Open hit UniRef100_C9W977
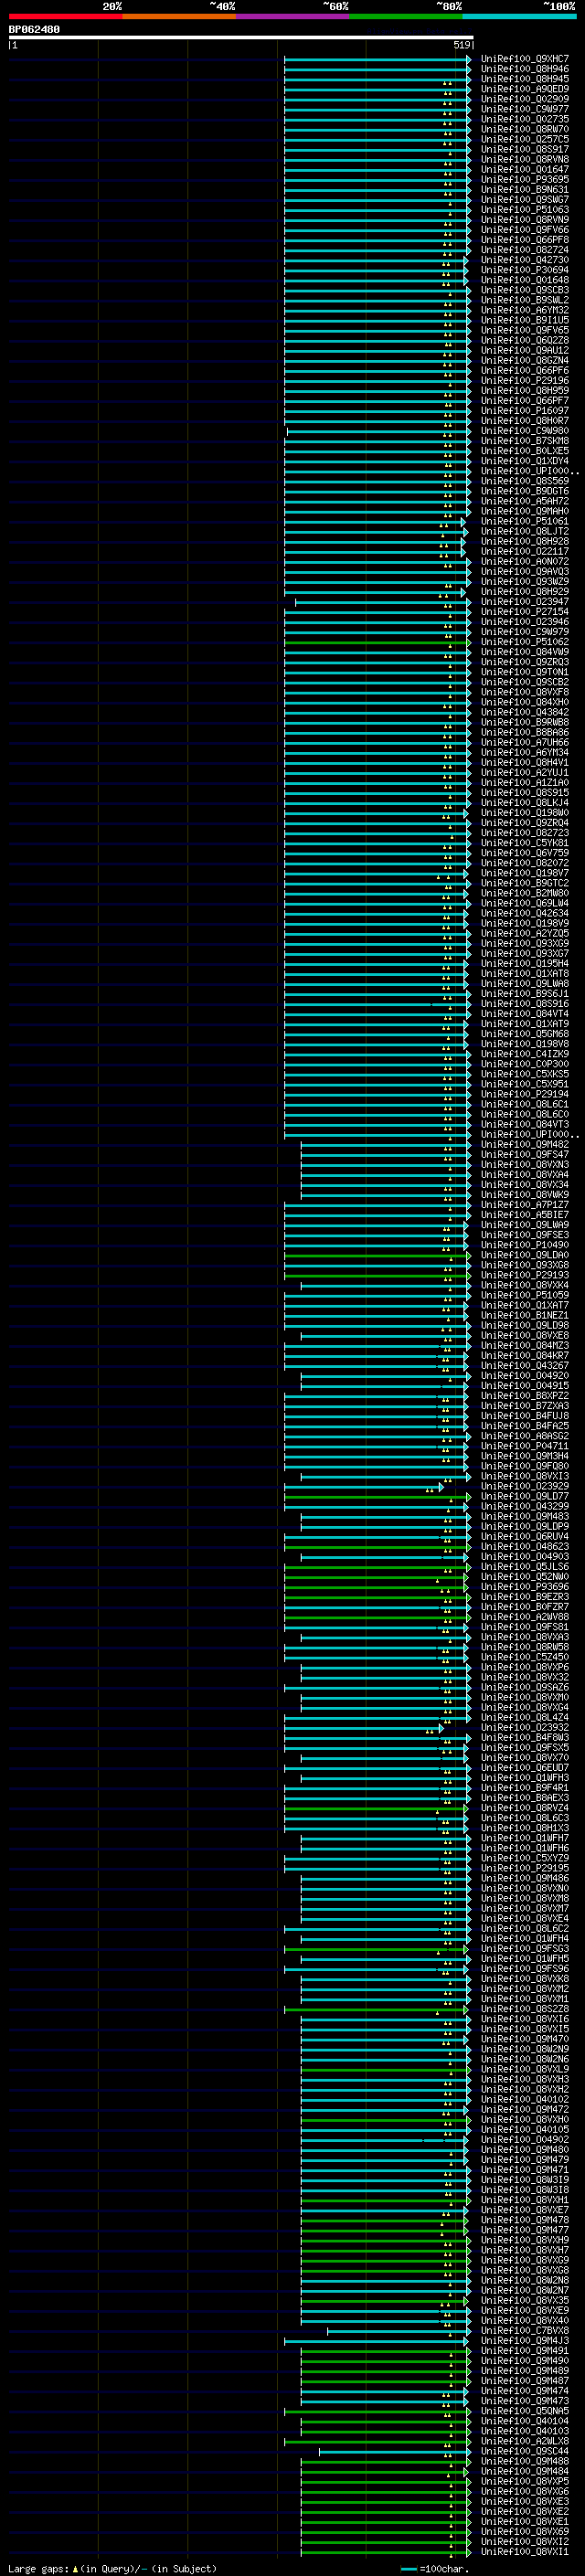585x2576 pixels. tap(525, 109)
